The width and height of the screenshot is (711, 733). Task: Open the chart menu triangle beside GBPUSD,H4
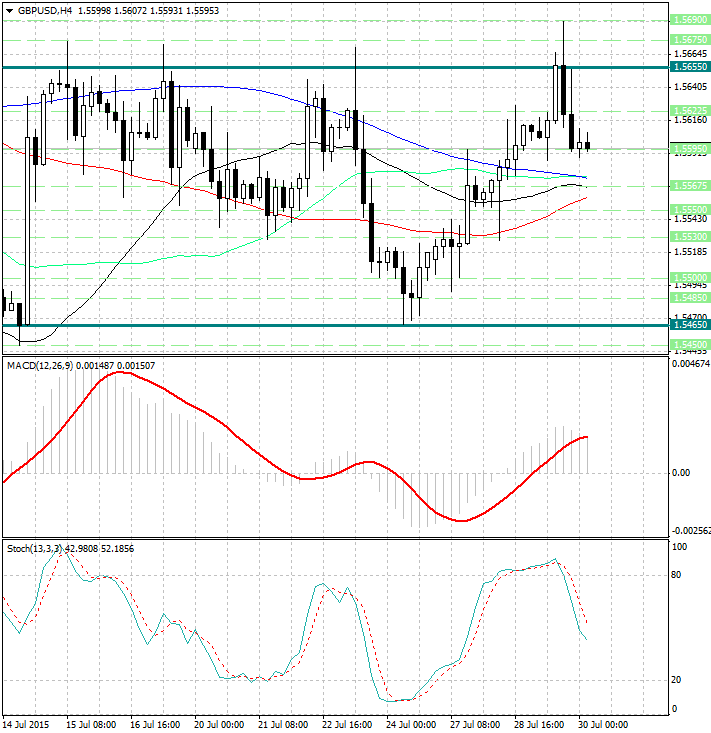[9, 11]
